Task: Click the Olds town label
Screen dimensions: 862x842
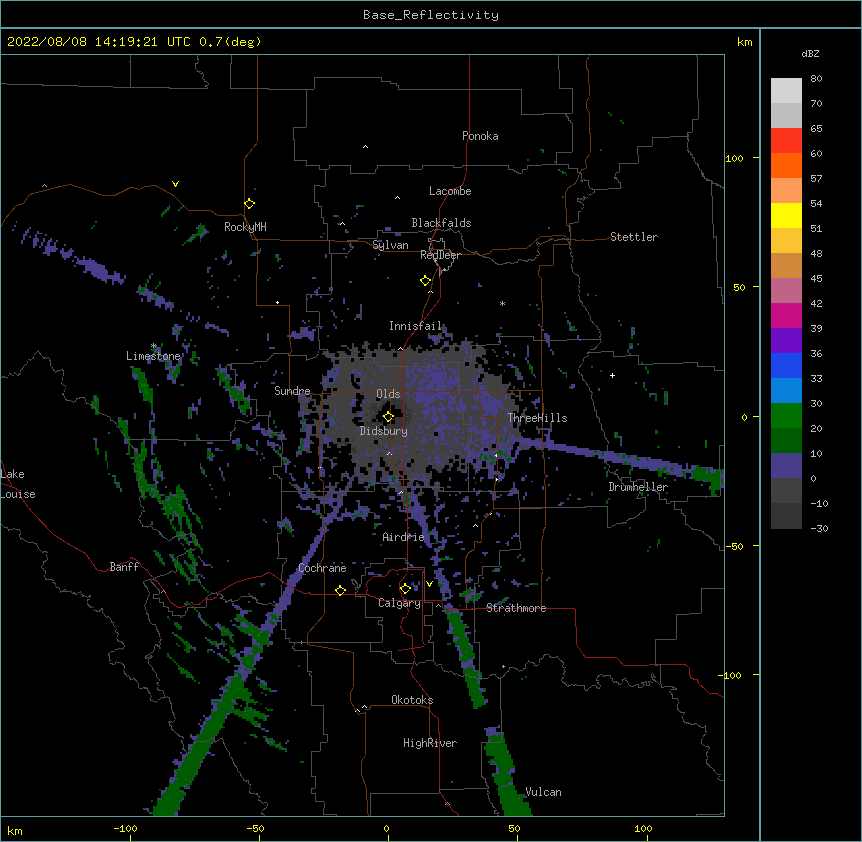Action: coord(388,394)
